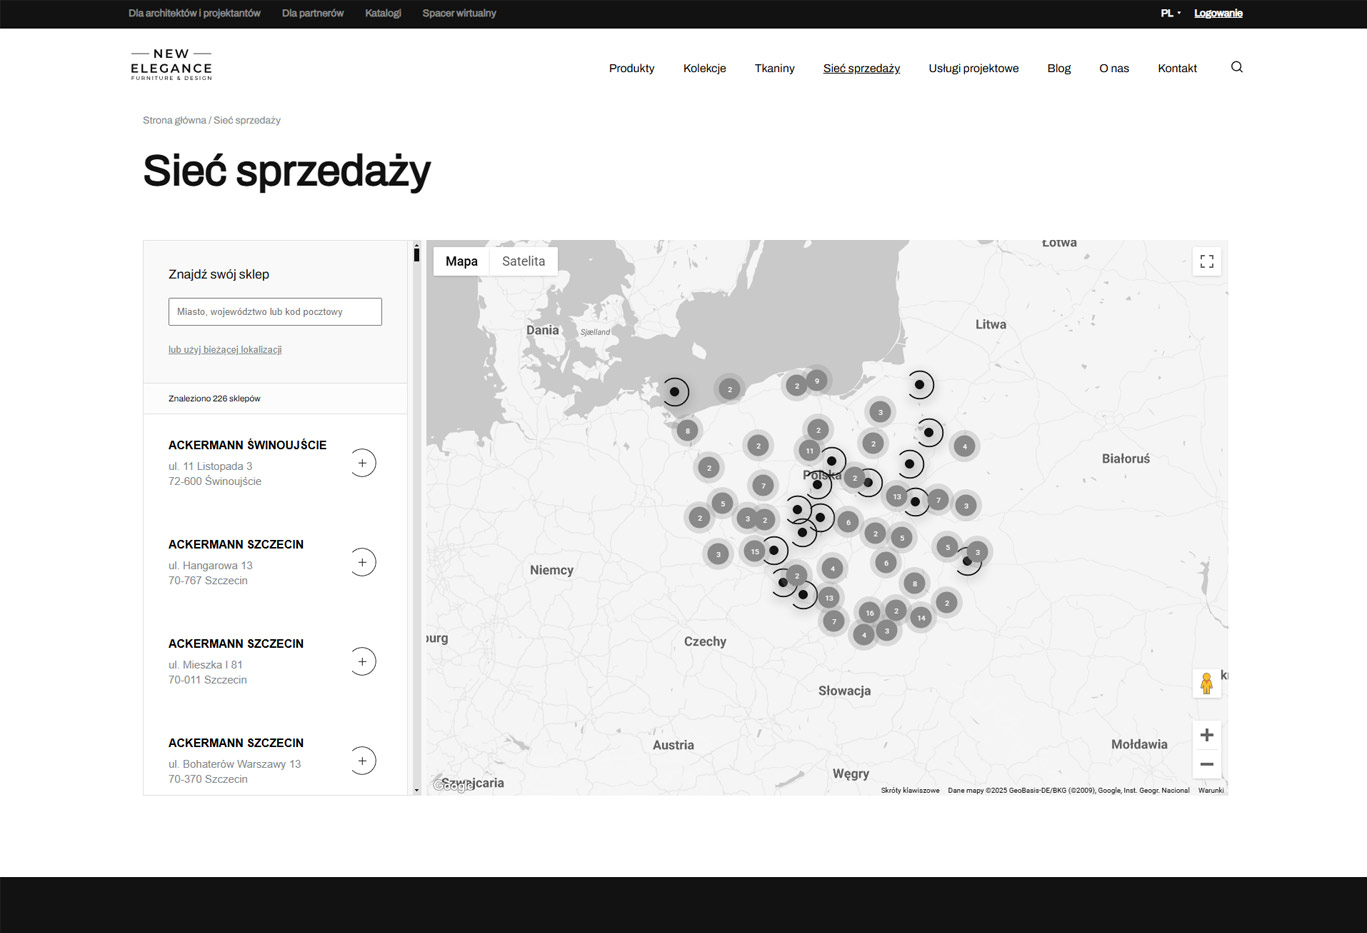The width and height of the screenshot is (1367, 933).
Task: Toggle fullscreen view of the map
Action: 1207,262
